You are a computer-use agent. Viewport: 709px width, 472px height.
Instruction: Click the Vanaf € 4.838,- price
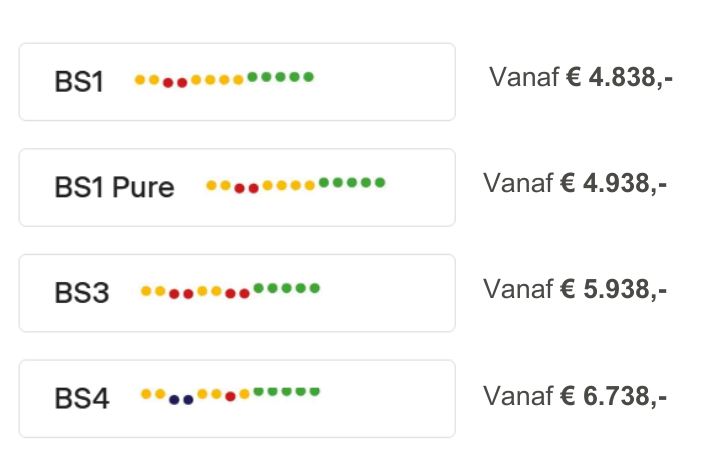580,78
